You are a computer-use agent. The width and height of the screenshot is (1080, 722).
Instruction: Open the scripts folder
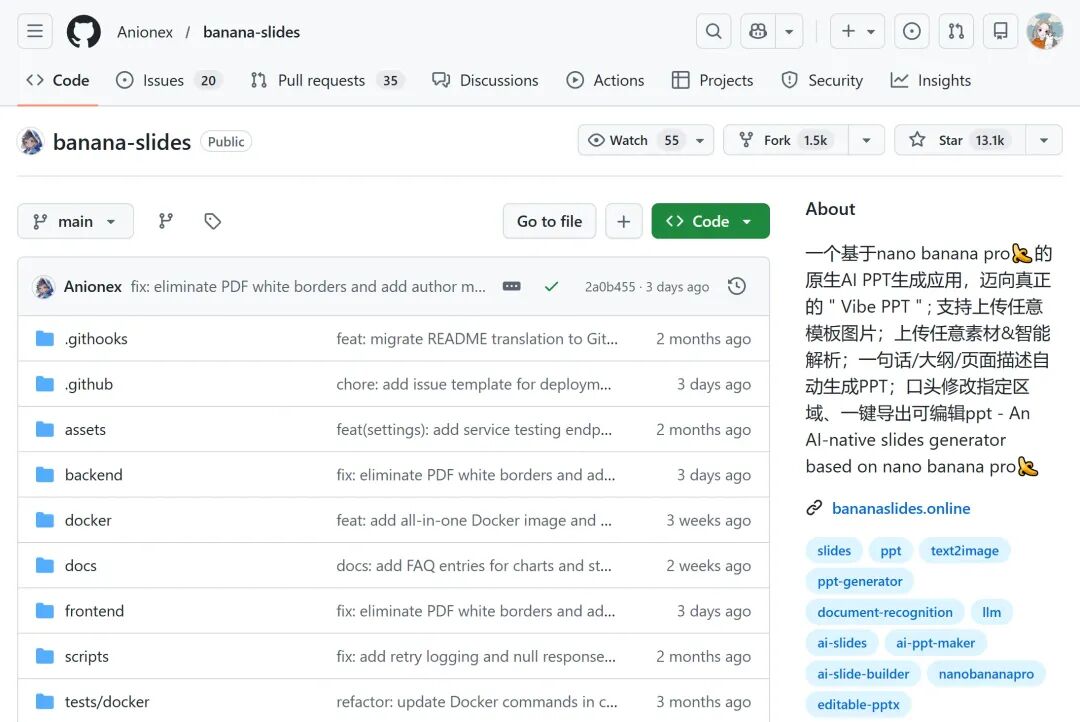86,657
